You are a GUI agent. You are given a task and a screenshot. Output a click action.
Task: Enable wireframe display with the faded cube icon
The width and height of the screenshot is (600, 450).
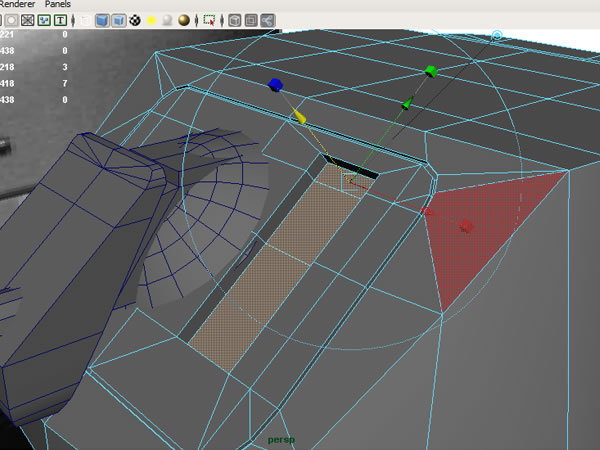86,20
